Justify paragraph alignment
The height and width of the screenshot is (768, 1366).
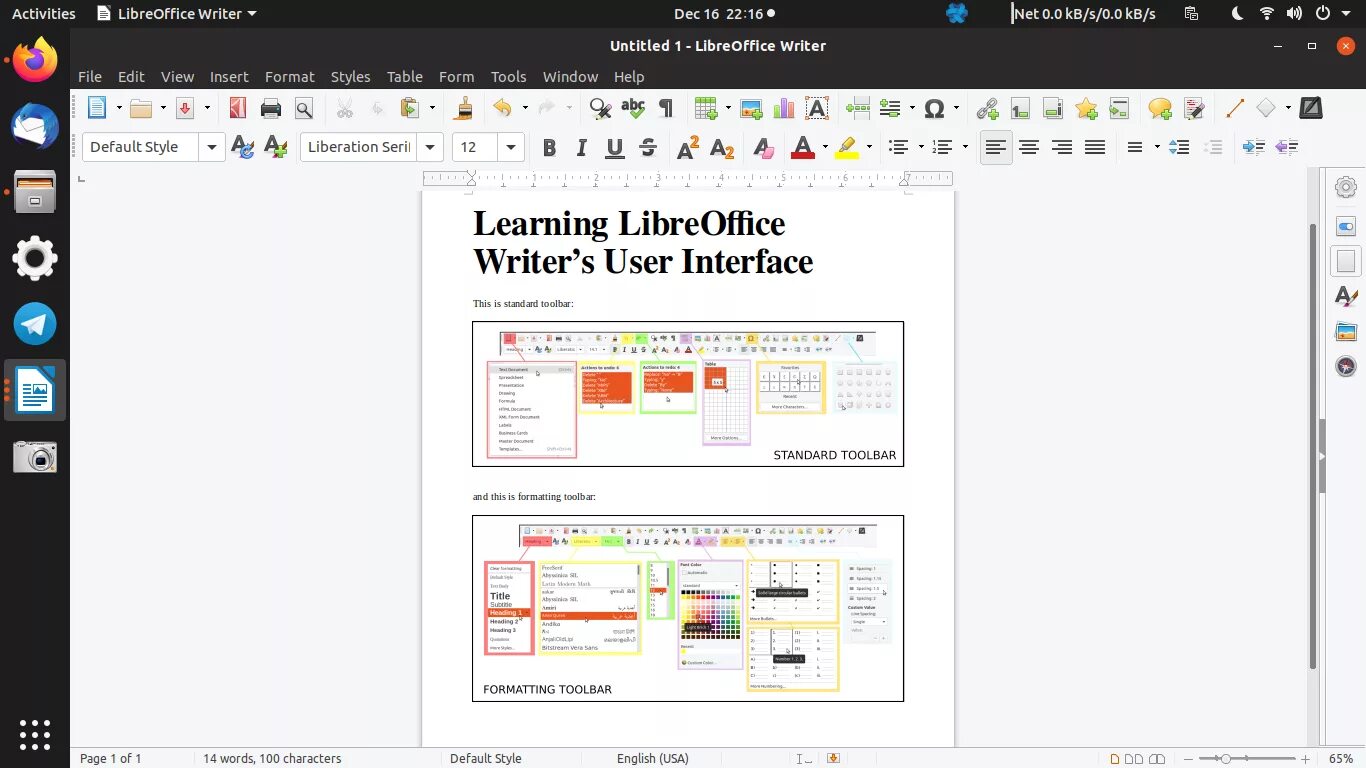coord(1095,148)
